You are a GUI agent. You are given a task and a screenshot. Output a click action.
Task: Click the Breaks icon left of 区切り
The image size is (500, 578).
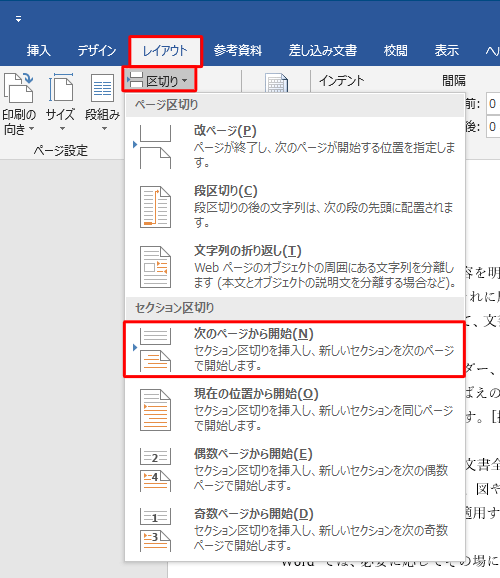click(x=136, y=80)
